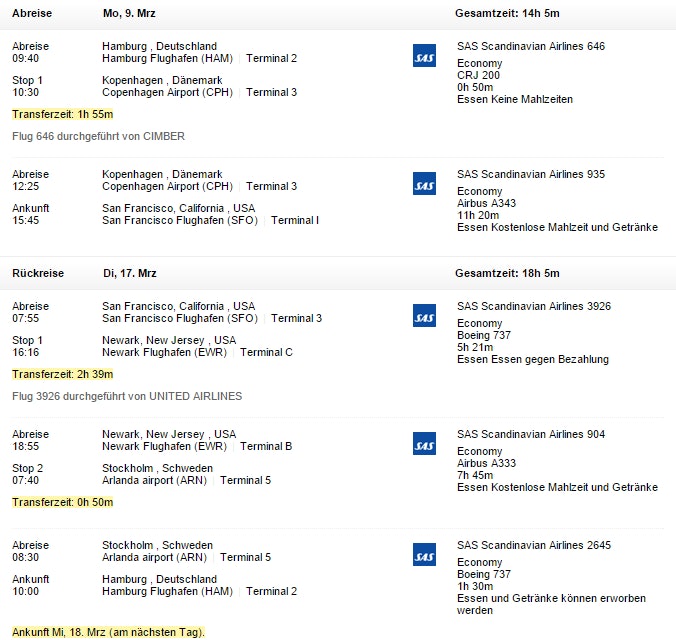
Task: Select the 'Ankunft Mi, 18. Mrz' arrival notice
Action: coord(108,632)
